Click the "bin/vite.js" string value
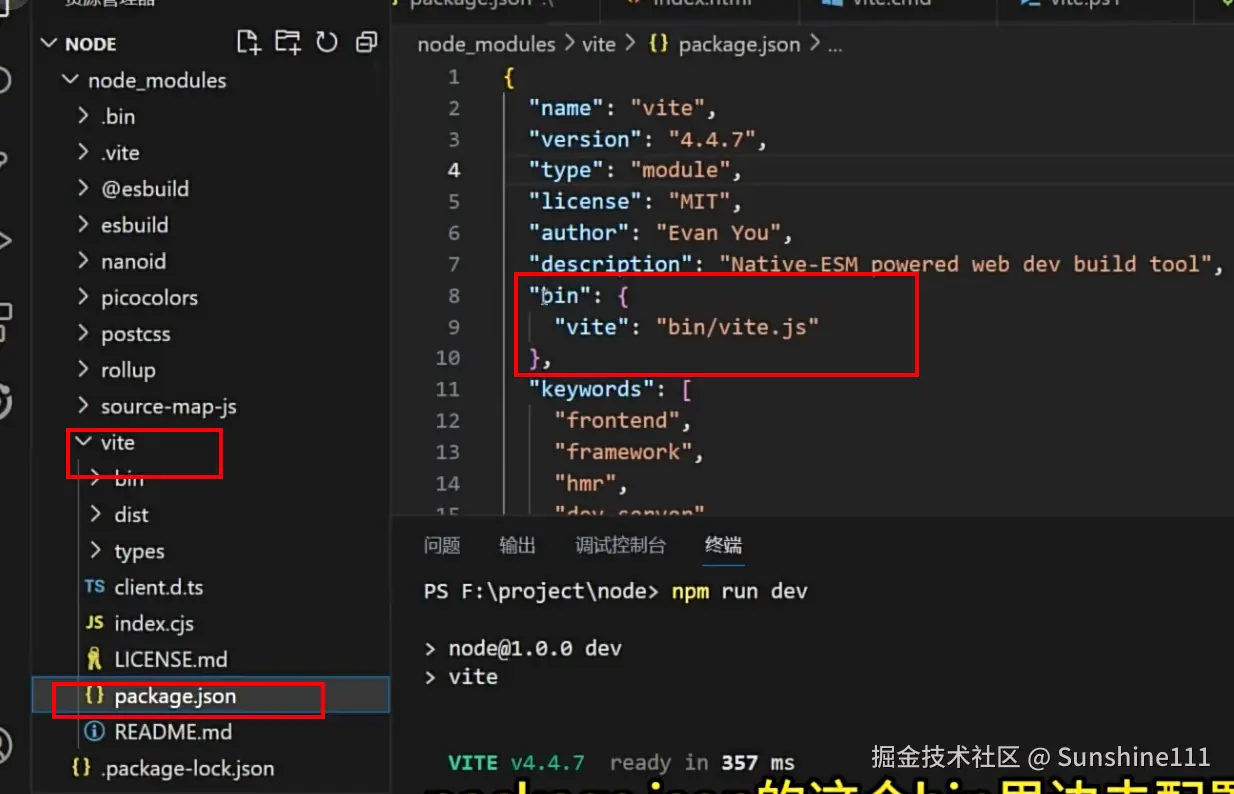1234x794 pixels. click(737, 326)
